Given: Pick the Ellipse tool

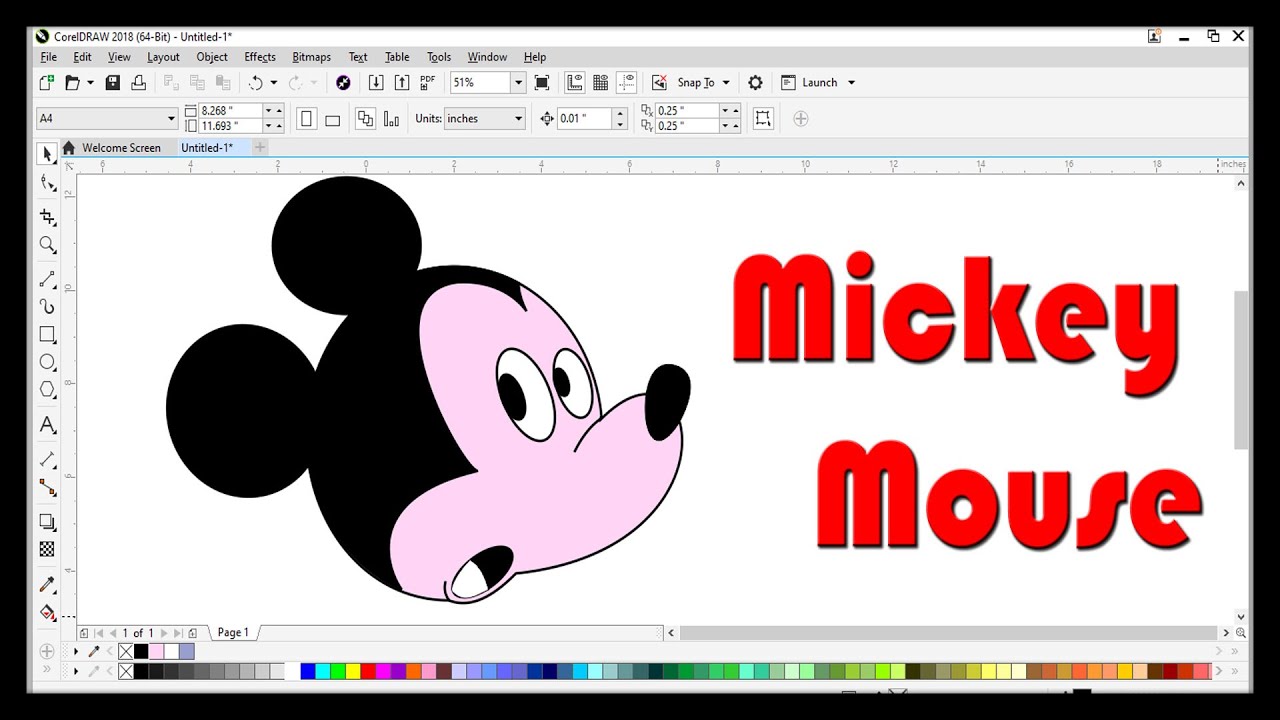Looking at the screenshot, I should point(47,362).
